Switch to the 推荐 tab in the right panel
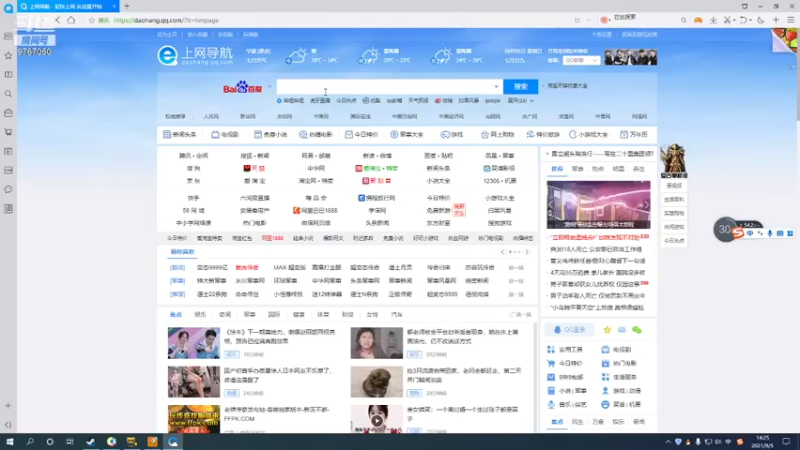The height and width of the screenshot is (450, 800). [557, 169]
